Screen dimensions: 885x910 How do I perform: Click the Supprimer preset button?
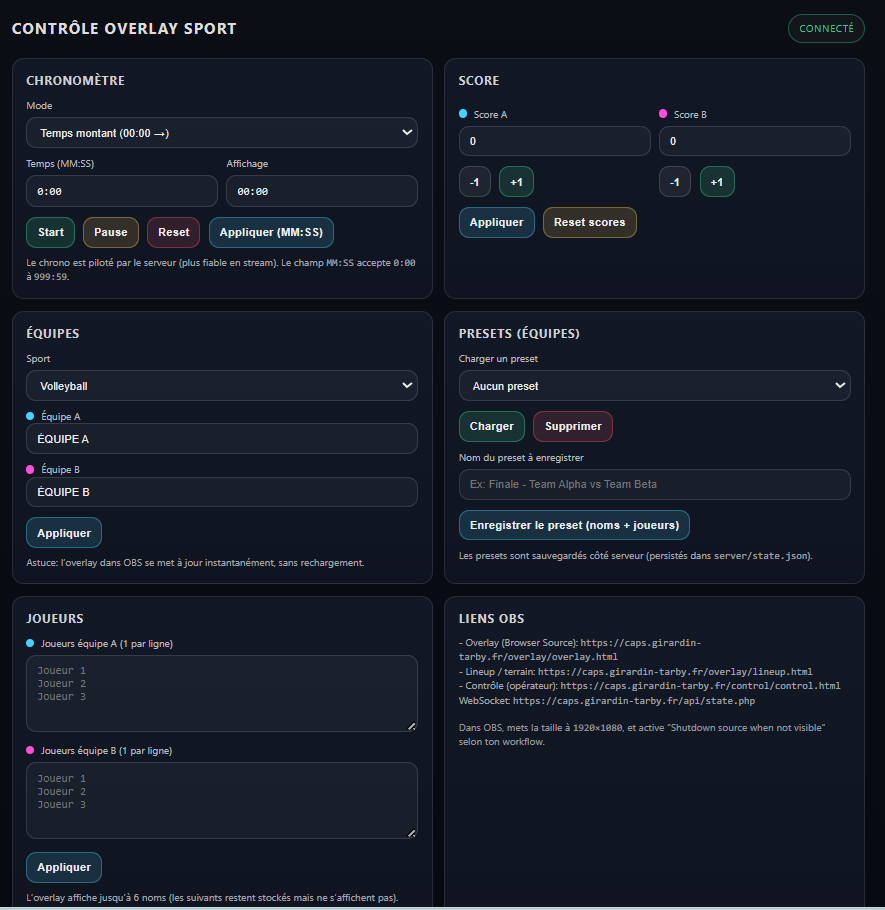point(573,427)
